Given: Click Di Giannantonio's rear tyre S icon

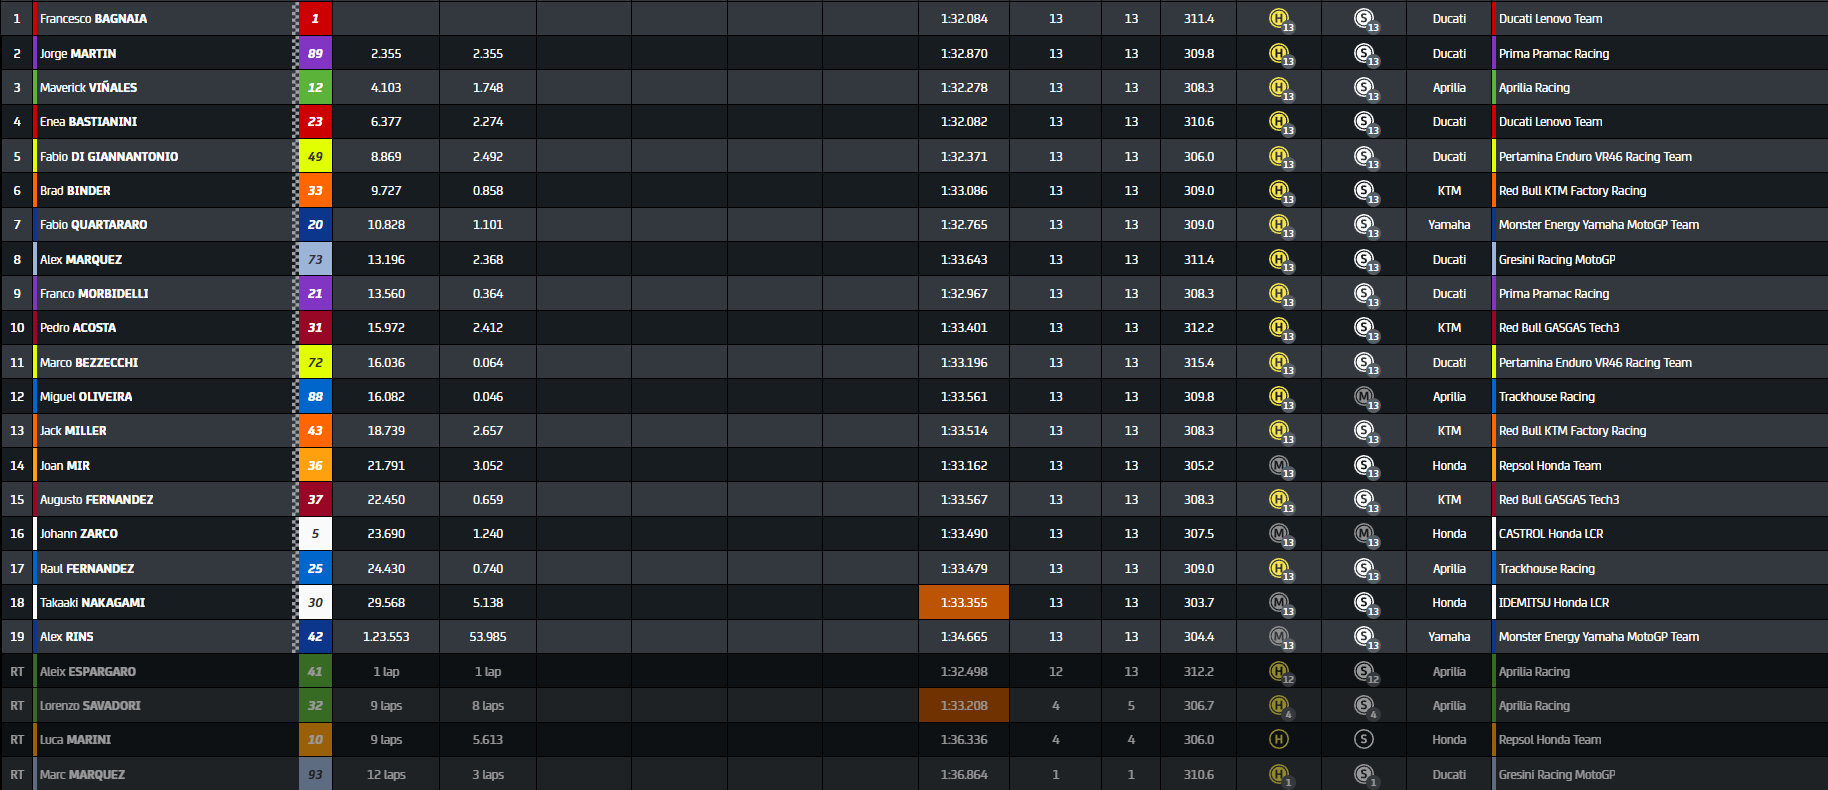Looking at the screenshot, I should pyautogui.click(x=1364, y=157).
